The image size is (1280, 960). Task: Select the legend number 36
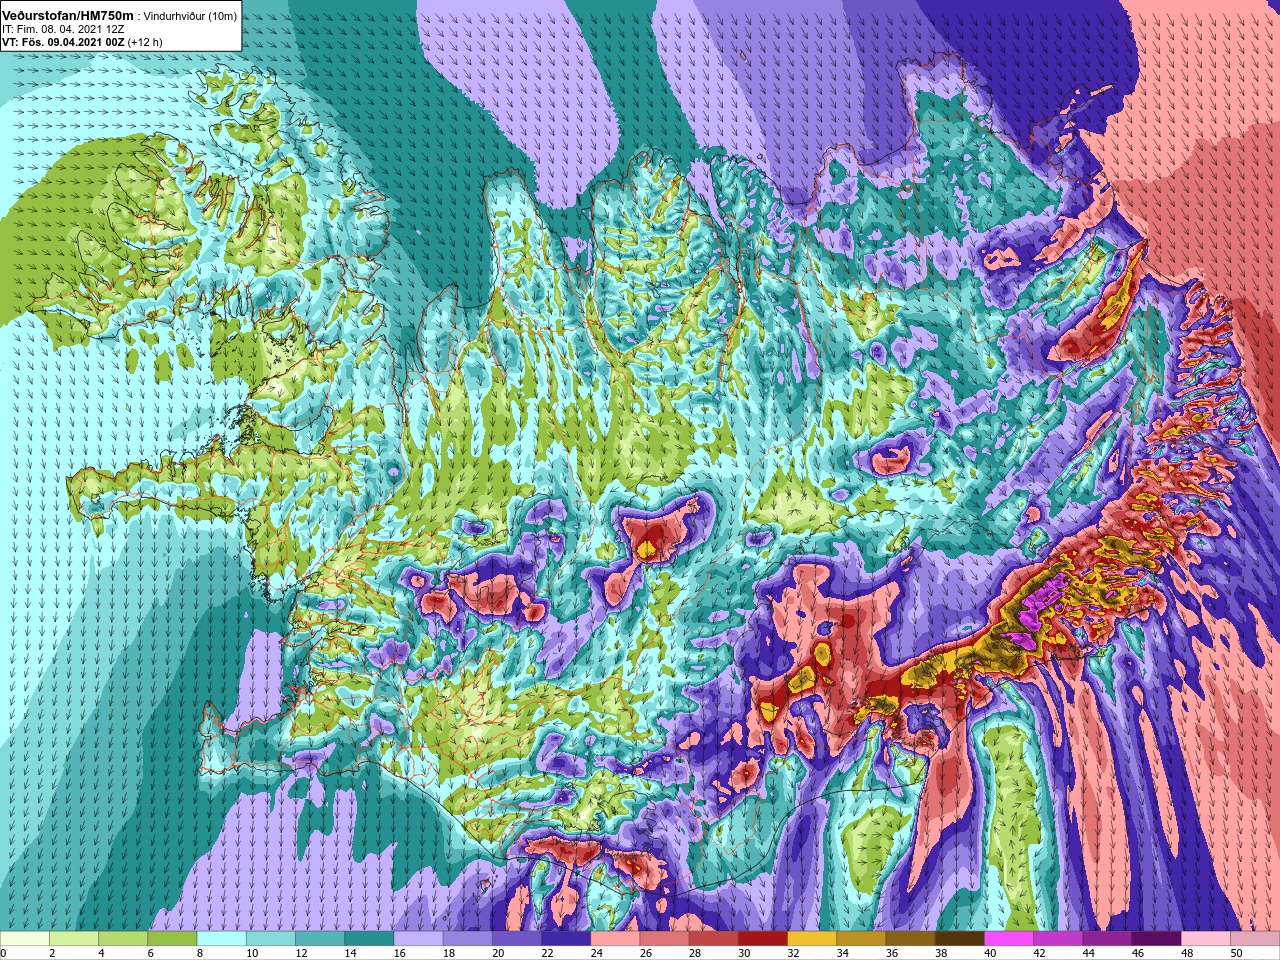click(892, 953)
